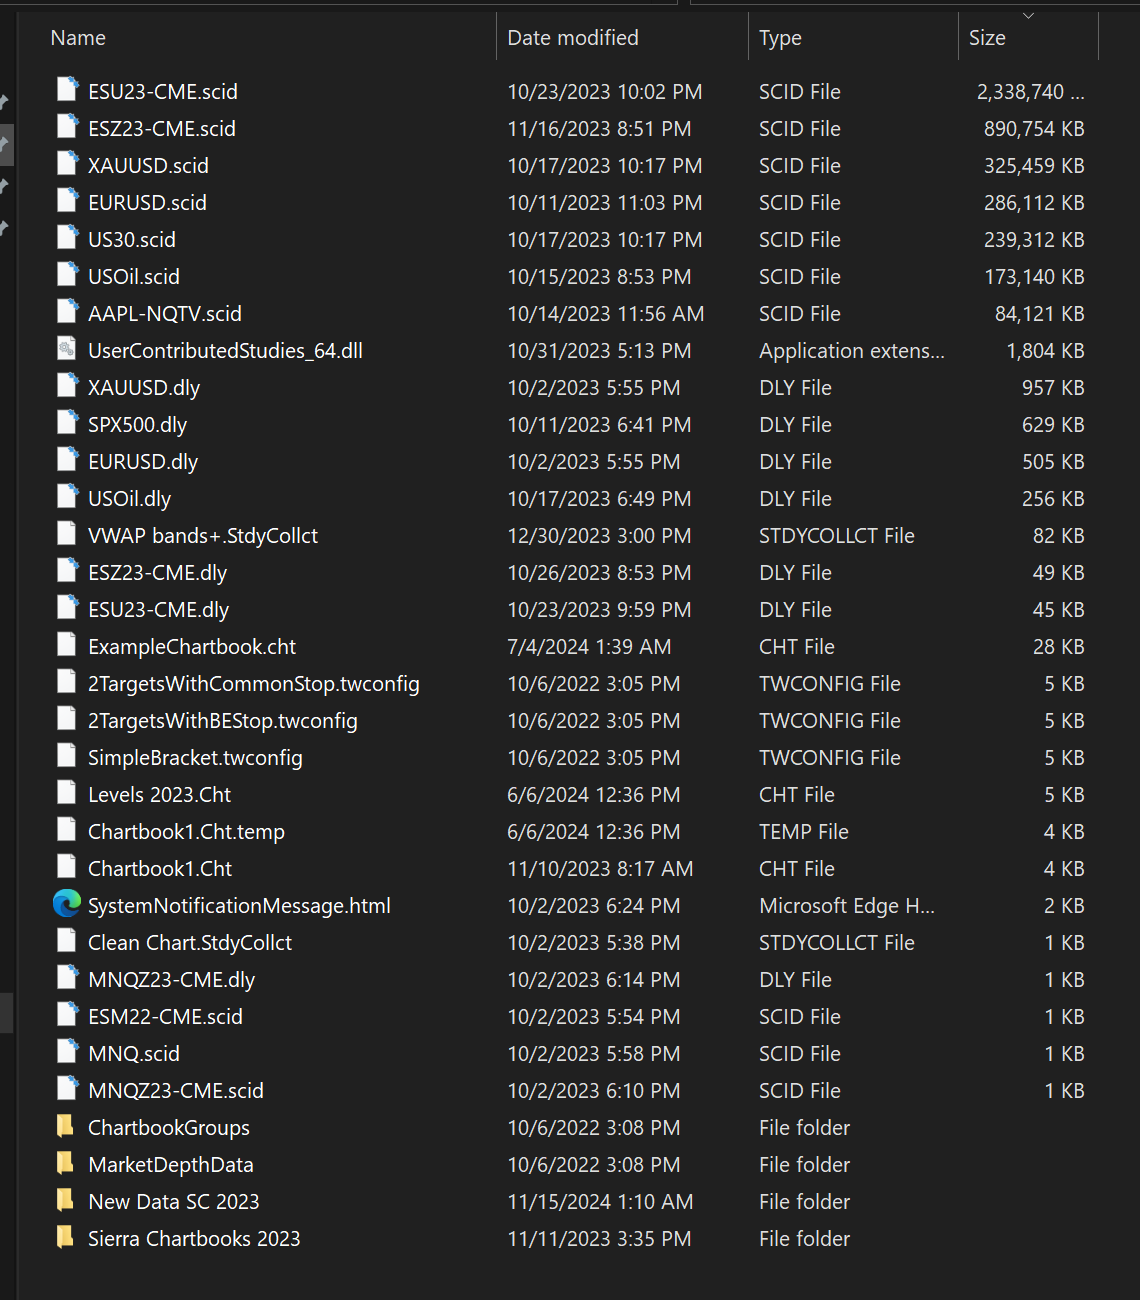The height and width of the screenshot is (1300, 1140).
Task: Select the XAUUSD.scid file icon
Action: coord(67,164)
